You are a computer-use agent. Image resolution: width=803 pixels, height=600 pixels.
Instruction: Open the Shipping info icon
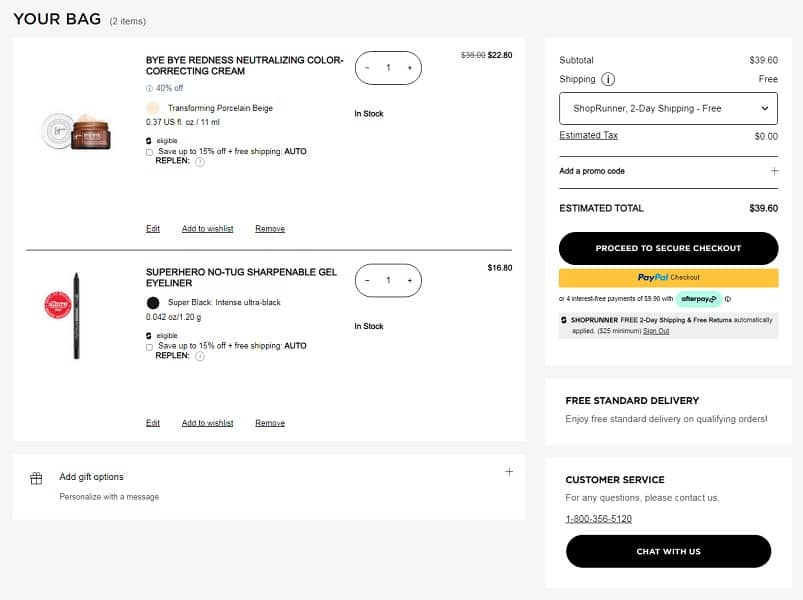pos(608,80)
